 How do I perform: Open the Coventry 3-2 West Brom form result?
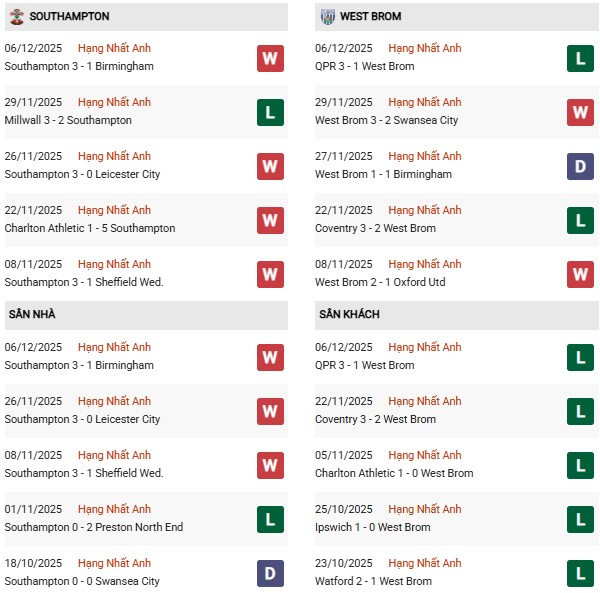[x=375, y=228]
